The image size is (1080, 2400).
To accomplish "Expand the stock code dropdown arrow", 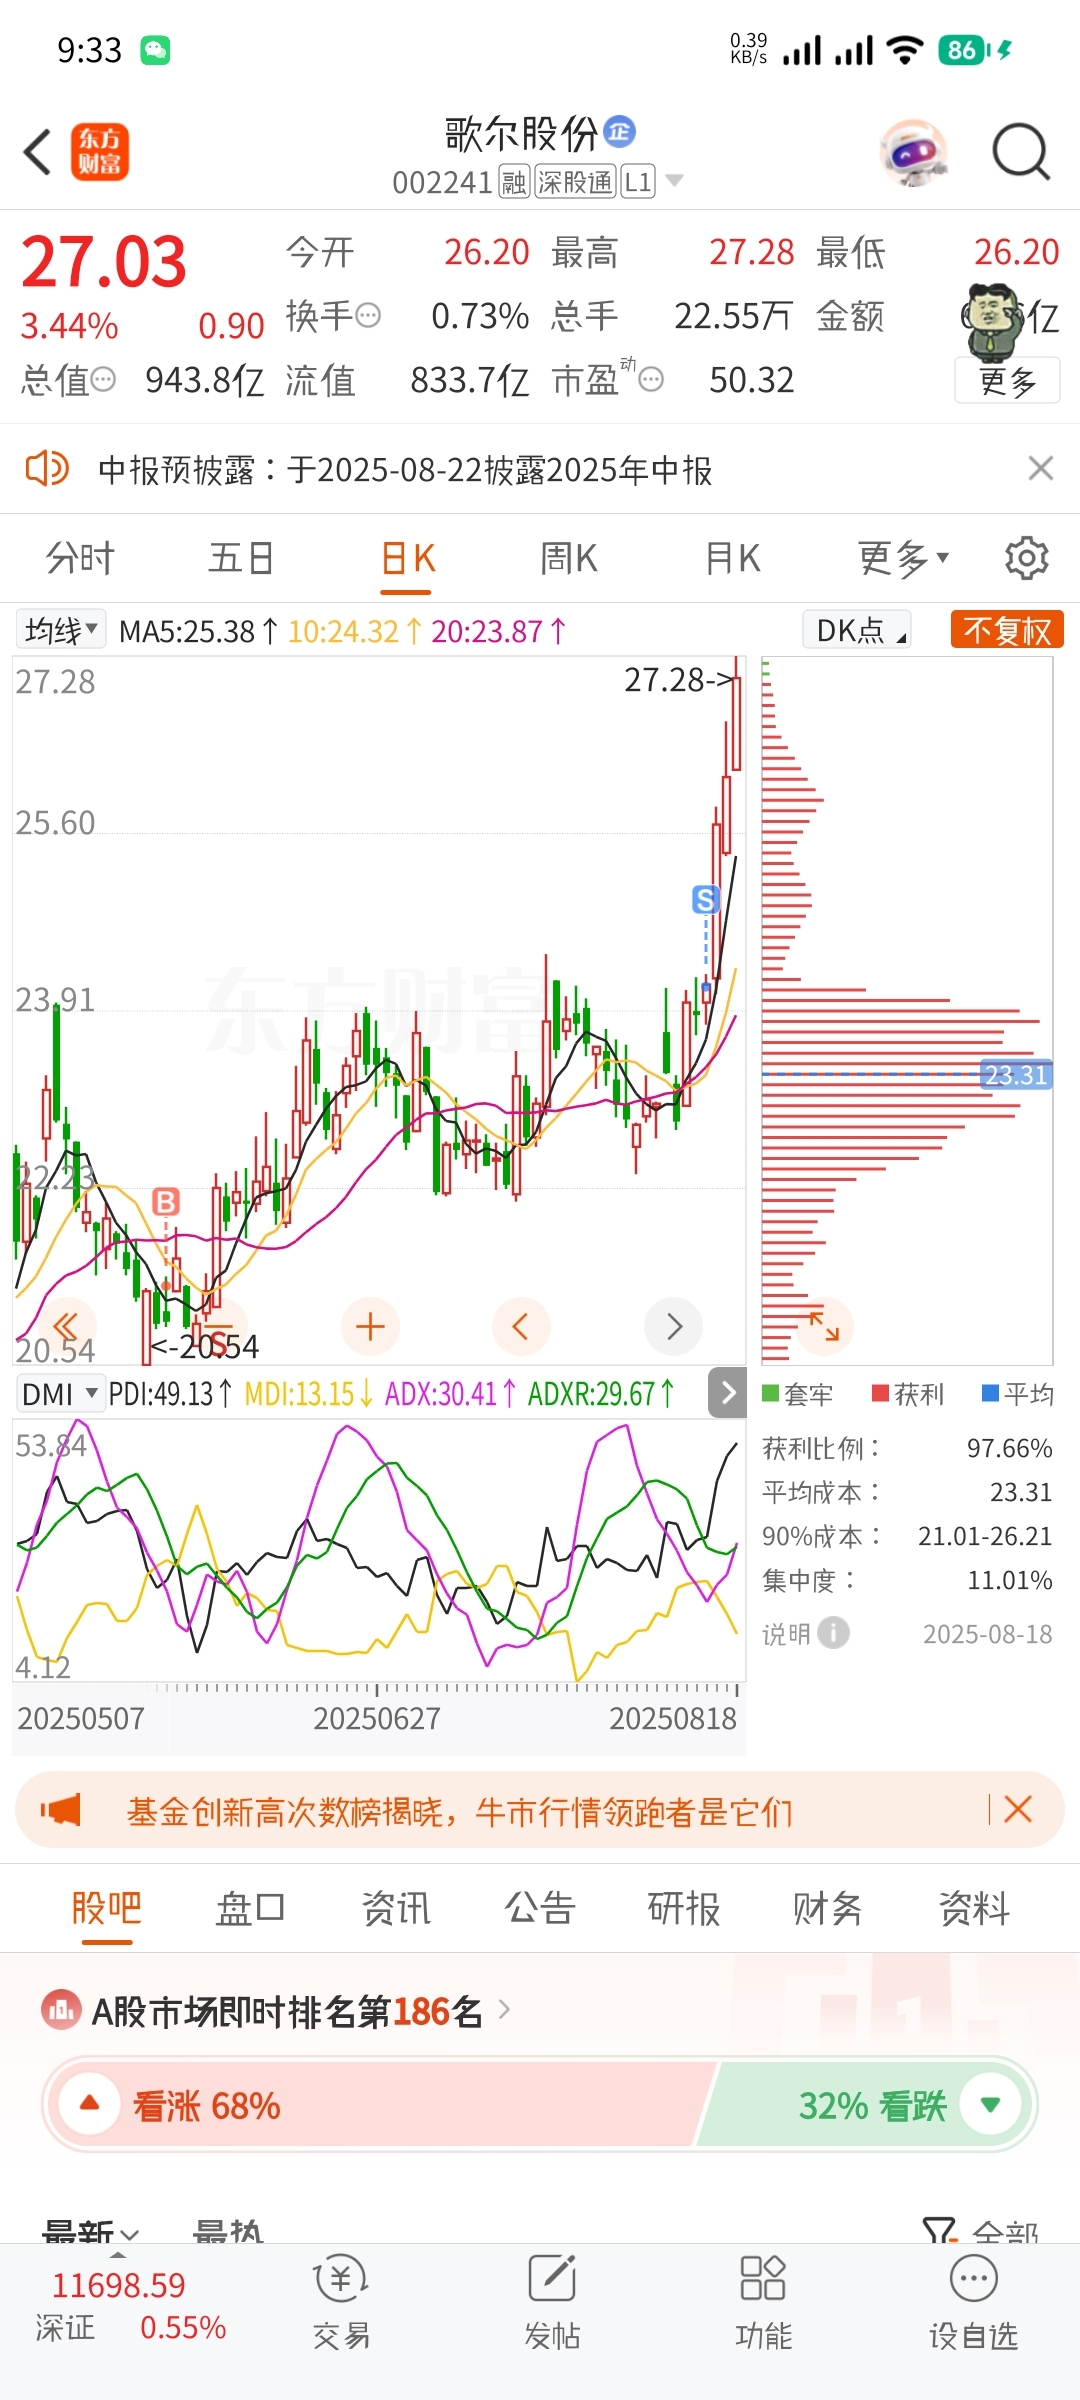I will (x=675, y=181).
